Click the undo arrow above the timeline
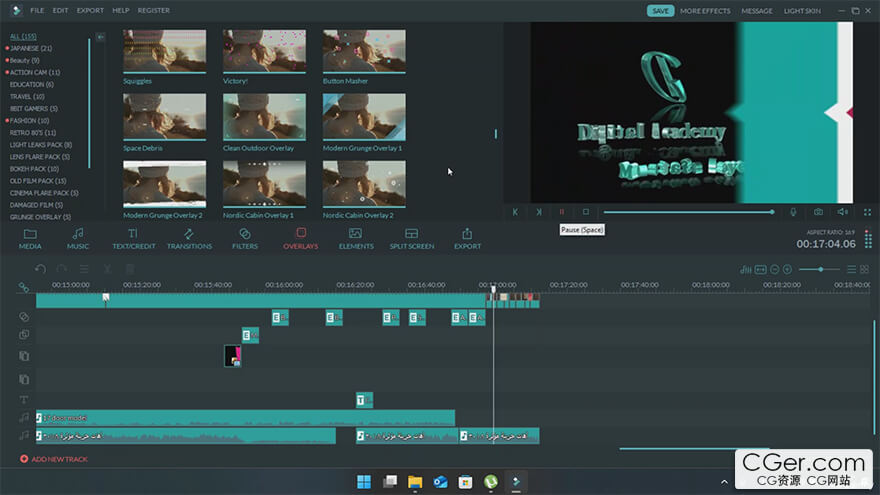 point(40,269)
